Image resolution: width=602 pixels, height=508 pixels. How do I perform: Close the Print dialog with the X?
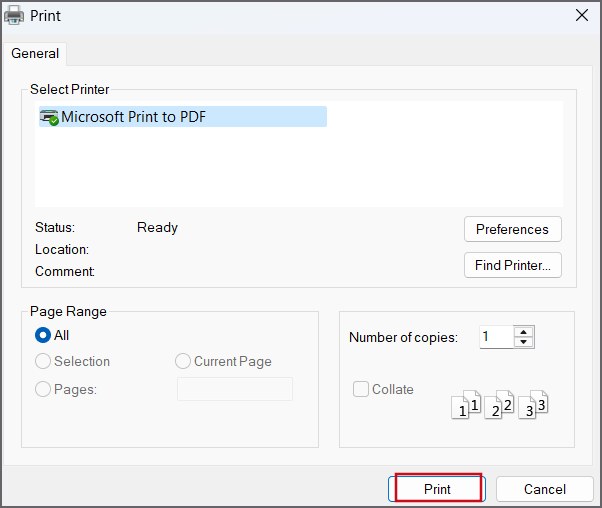(x=582, y=15)
